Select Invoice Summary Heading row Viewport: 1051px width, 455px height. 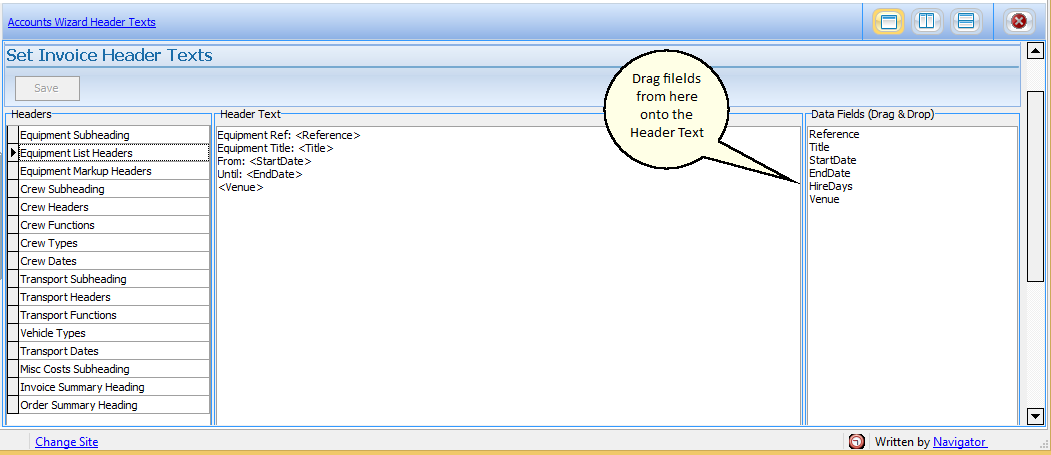(x=82, y=387)
